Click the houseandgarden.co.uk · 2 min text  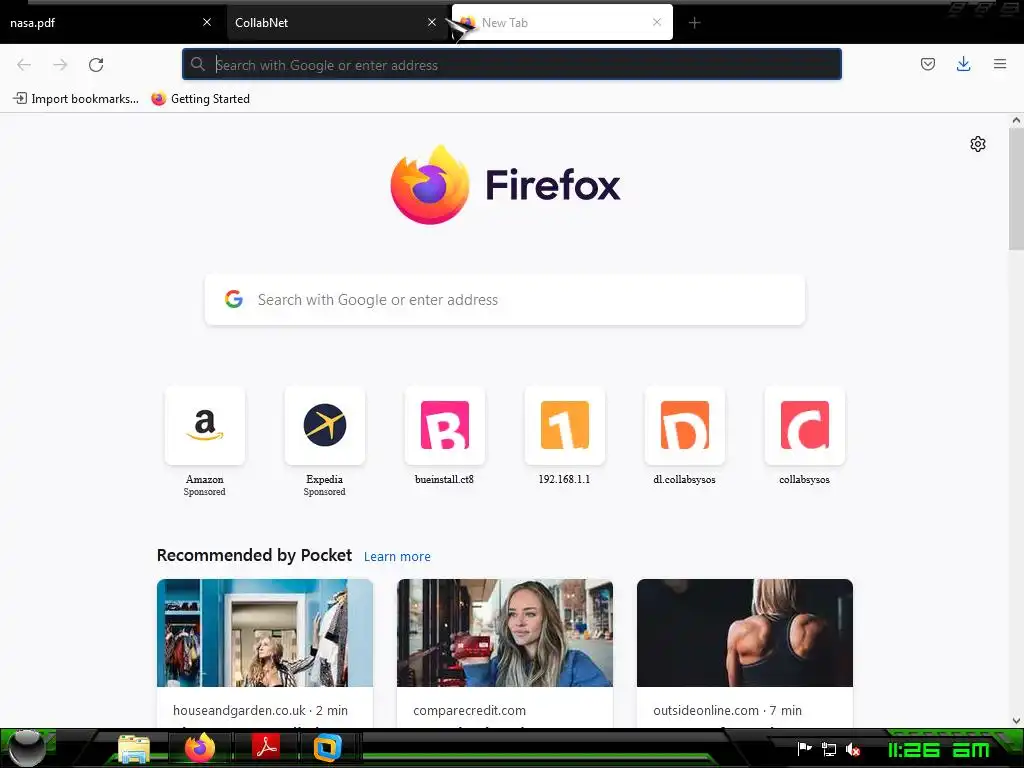tap(260, 710)
